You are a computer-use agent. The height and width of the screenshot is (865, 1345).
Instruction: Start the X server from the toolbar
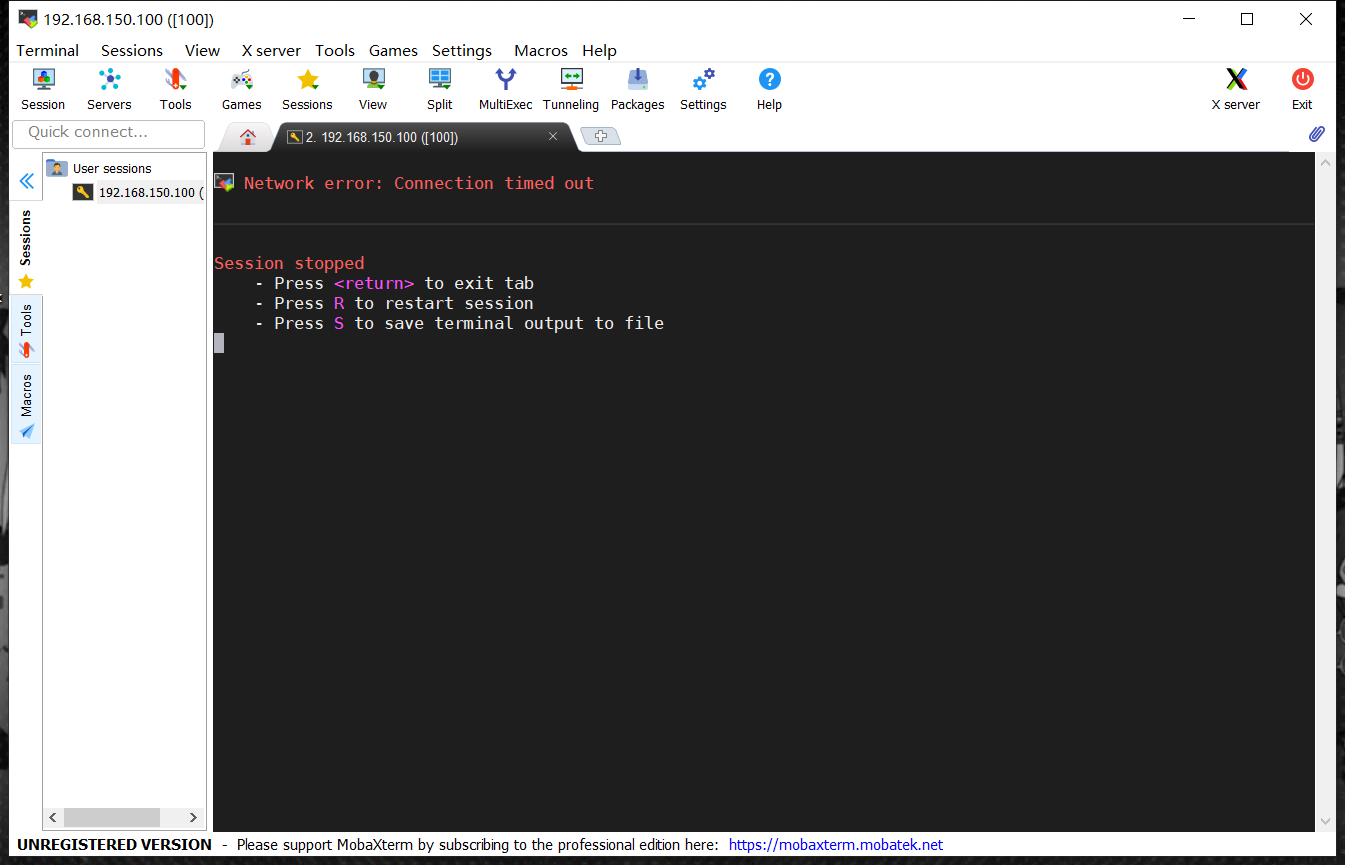[x=1236, y=88]
